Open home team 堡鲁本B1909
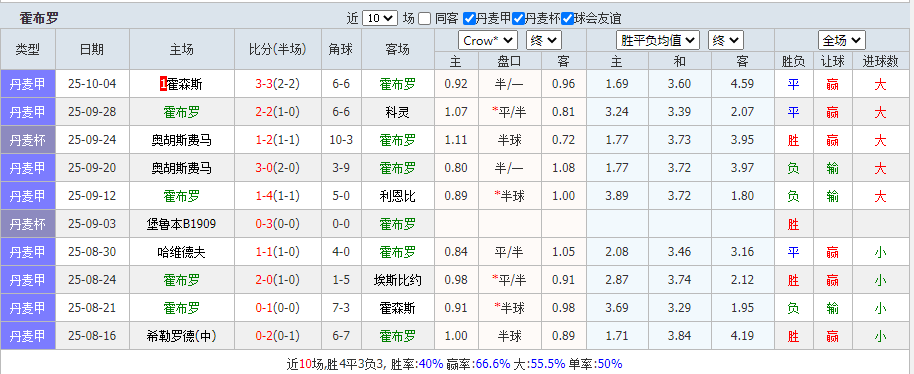This screenshot has height=374, width=914. 181,224
